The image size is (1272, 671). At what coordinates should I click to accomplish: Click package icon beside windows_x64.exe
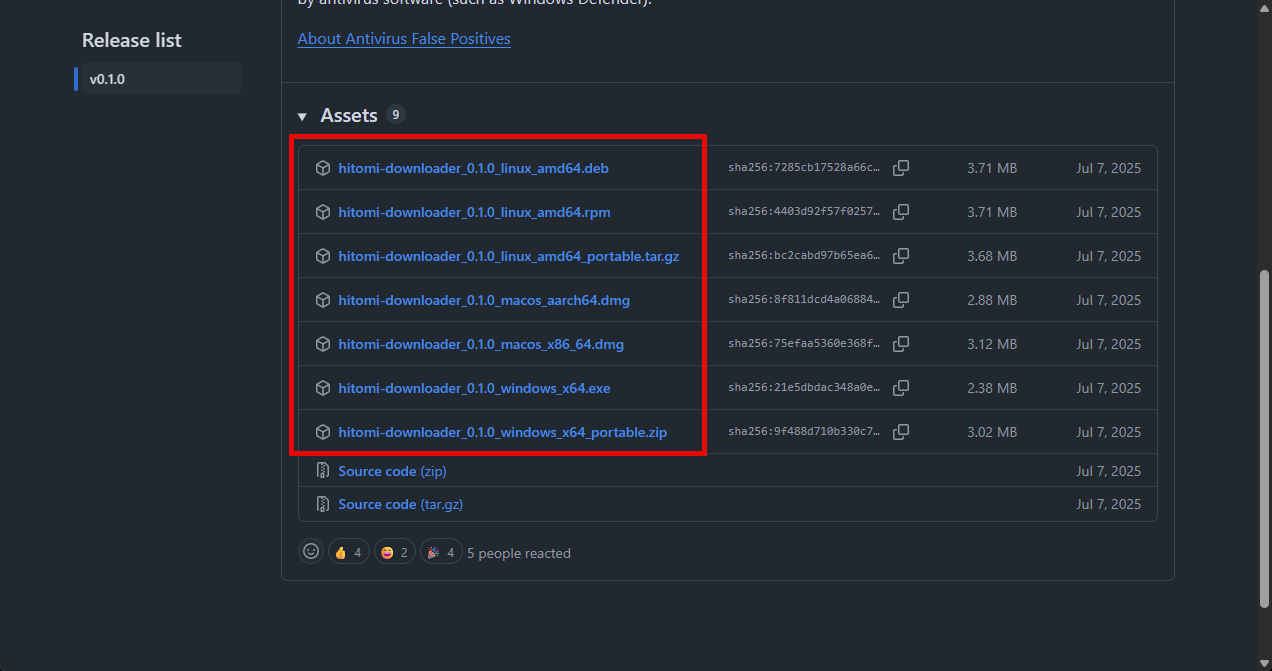(x=323, y=388)
